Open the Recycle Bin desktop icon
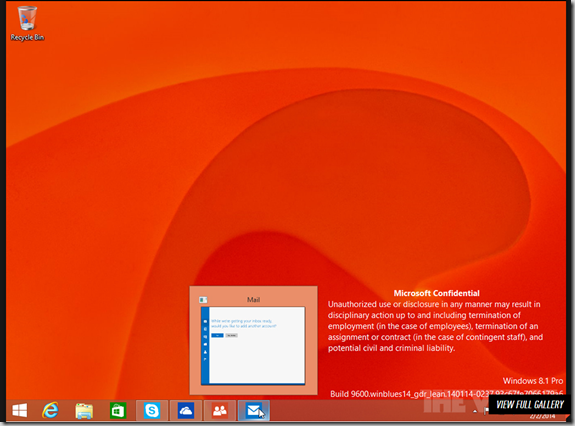 [x=27, y=23]
